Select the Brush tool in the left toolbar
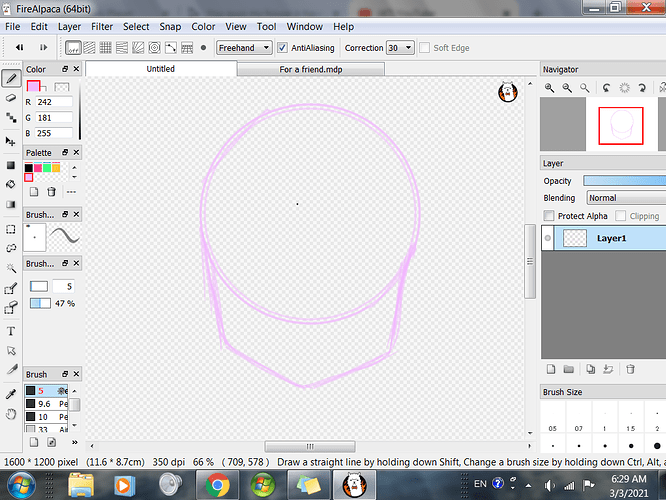The width and height of the screenshot is (666, 500). 11,78
